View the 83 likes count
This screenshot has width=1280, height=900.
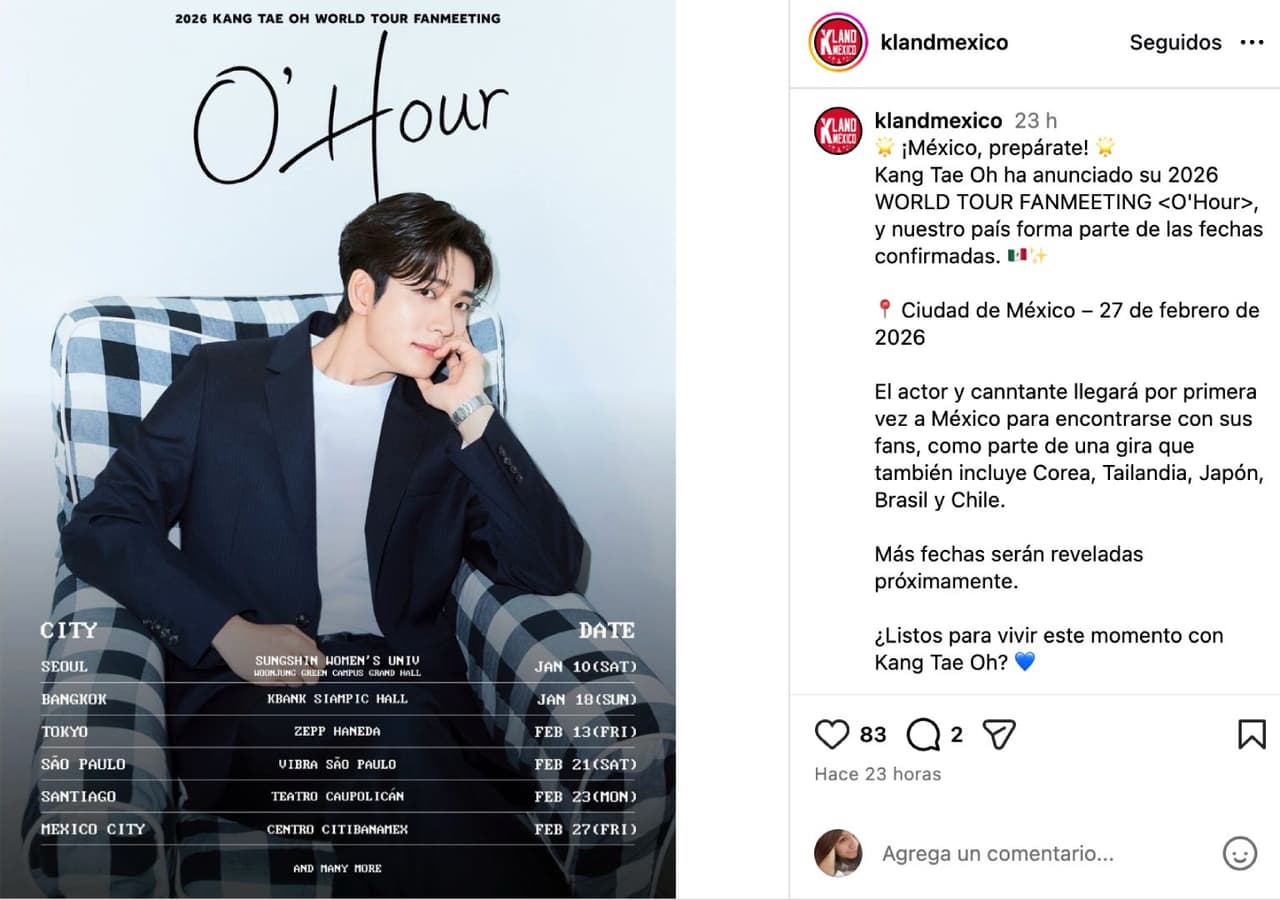(873, 735)
